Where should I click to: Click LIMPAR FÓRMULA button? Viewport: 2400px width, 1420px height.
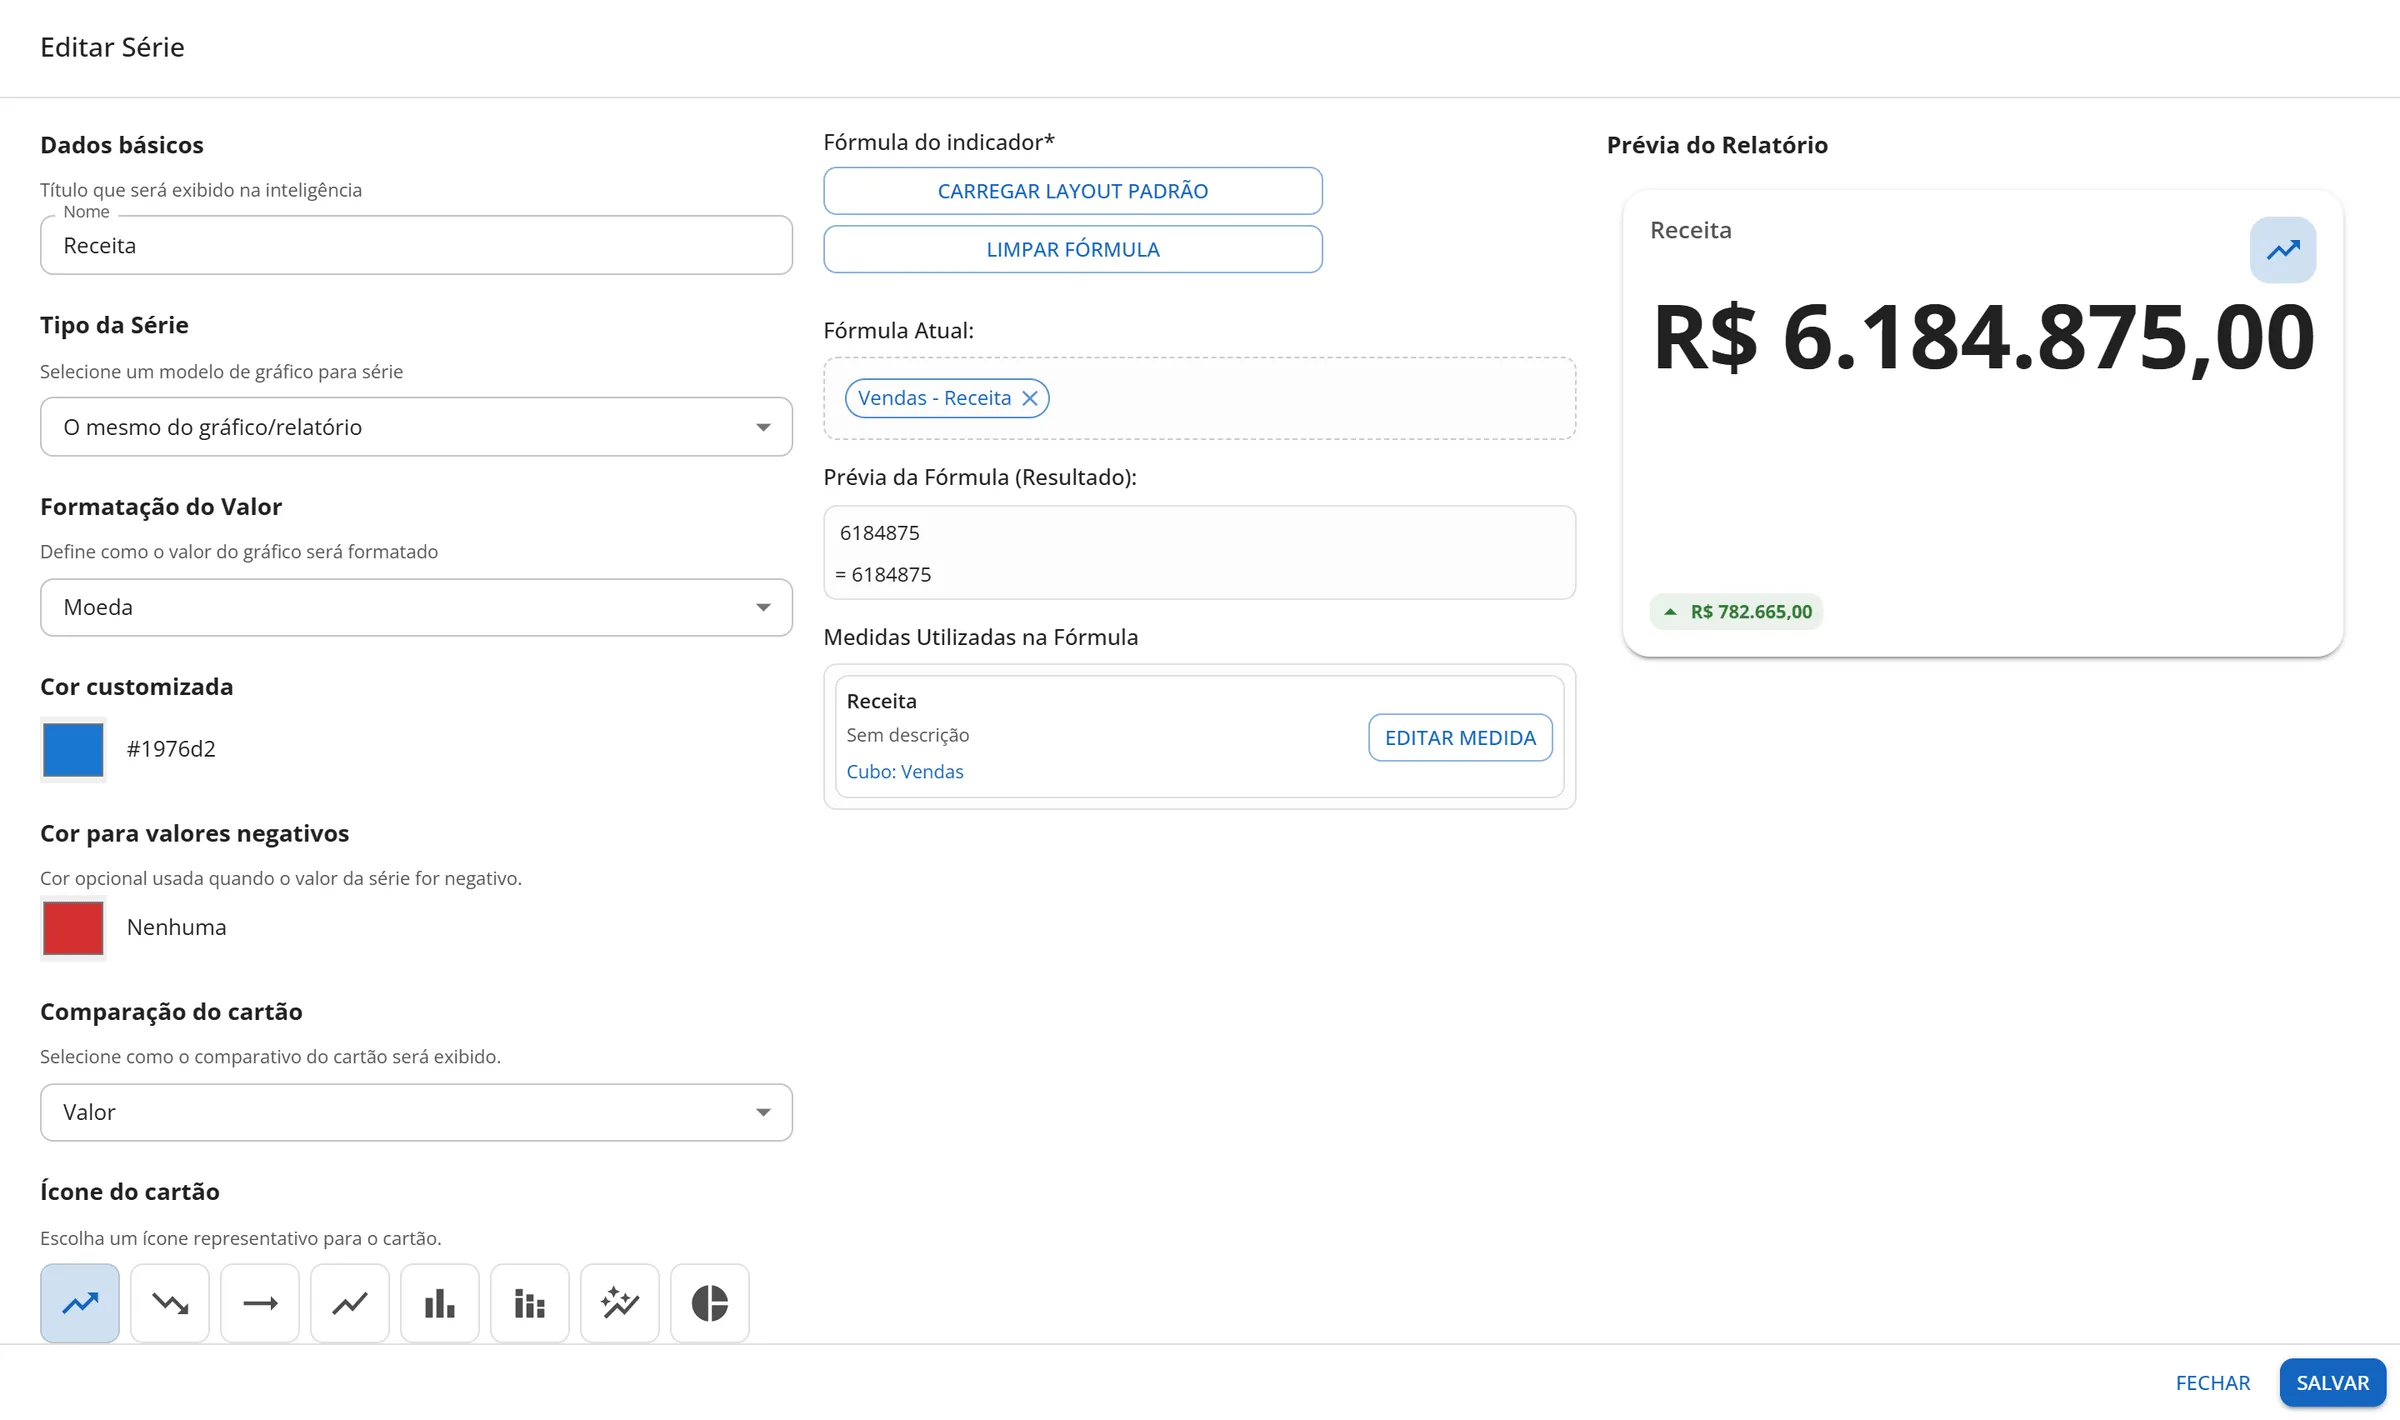click(x=1073, y=249)
